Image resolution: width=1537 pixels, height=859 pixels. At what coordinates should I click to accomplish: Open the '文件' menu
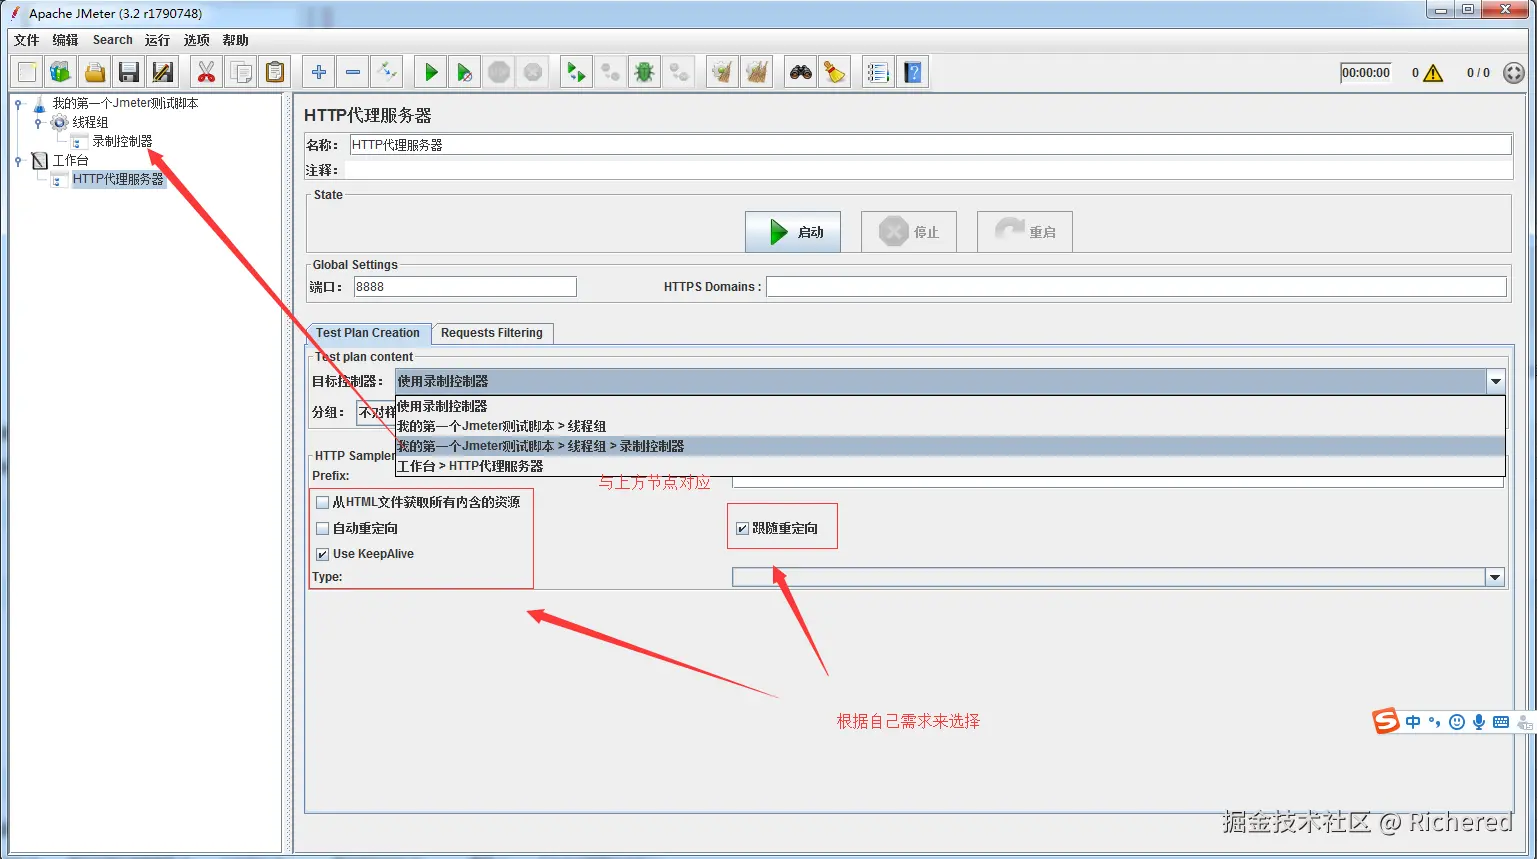27,40
